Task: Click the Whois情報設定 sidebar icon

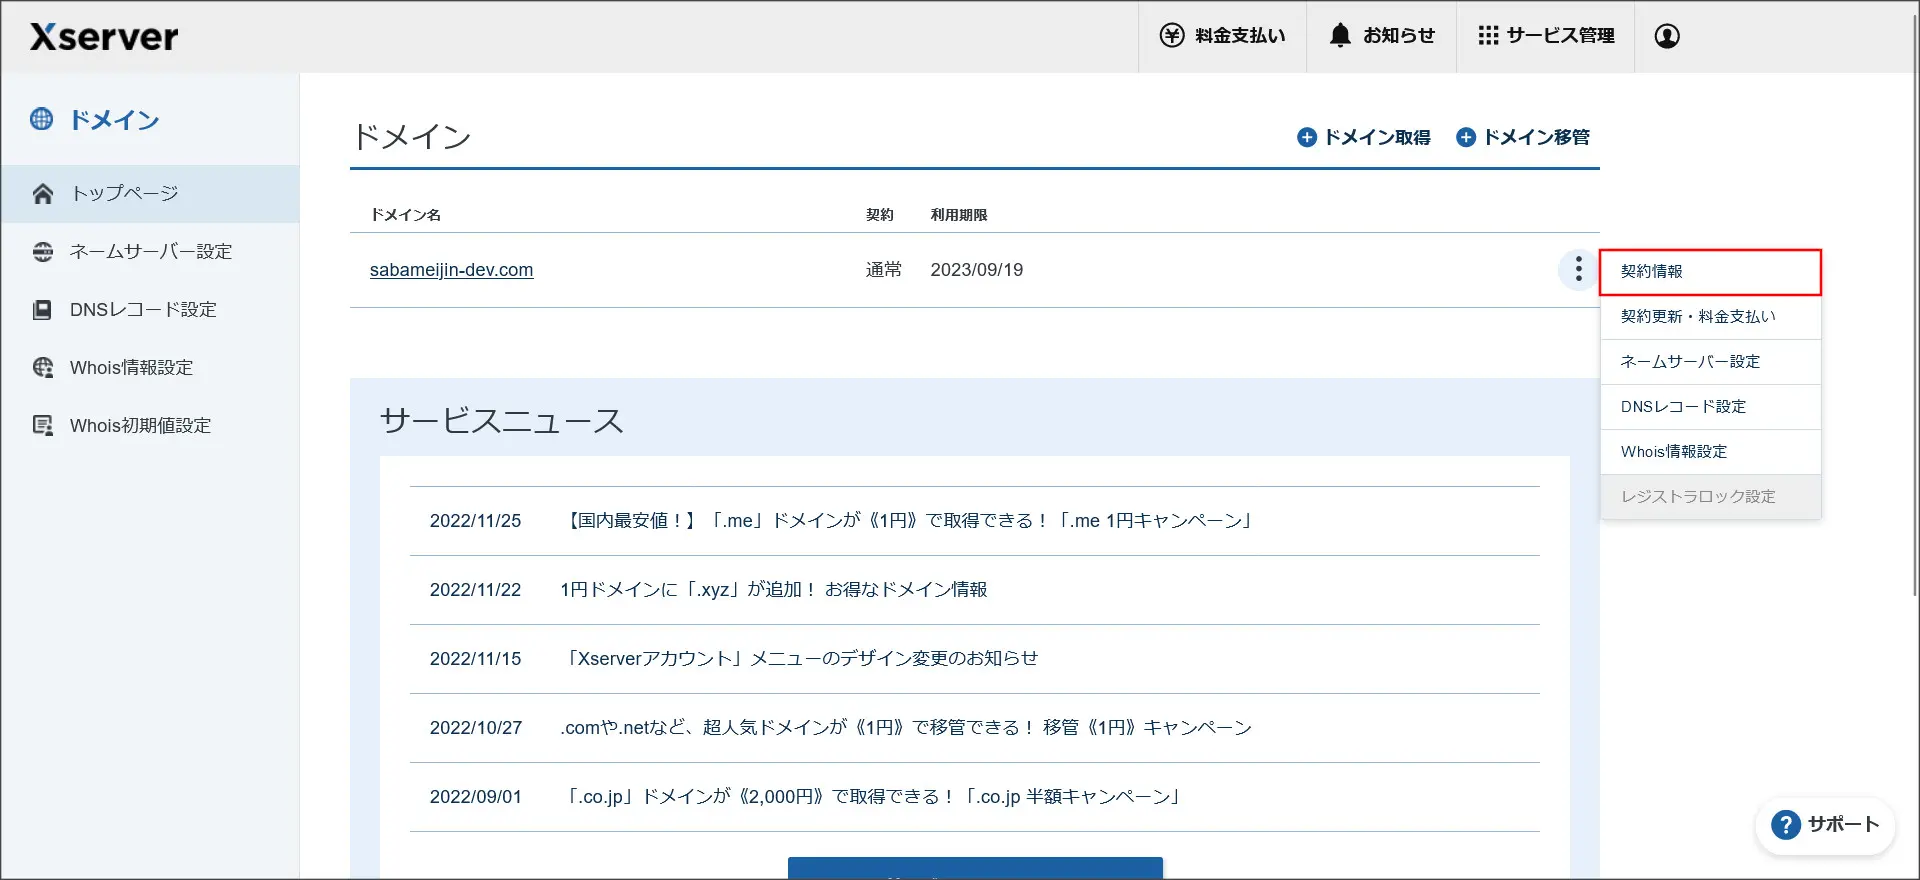Action: [42, 367]
